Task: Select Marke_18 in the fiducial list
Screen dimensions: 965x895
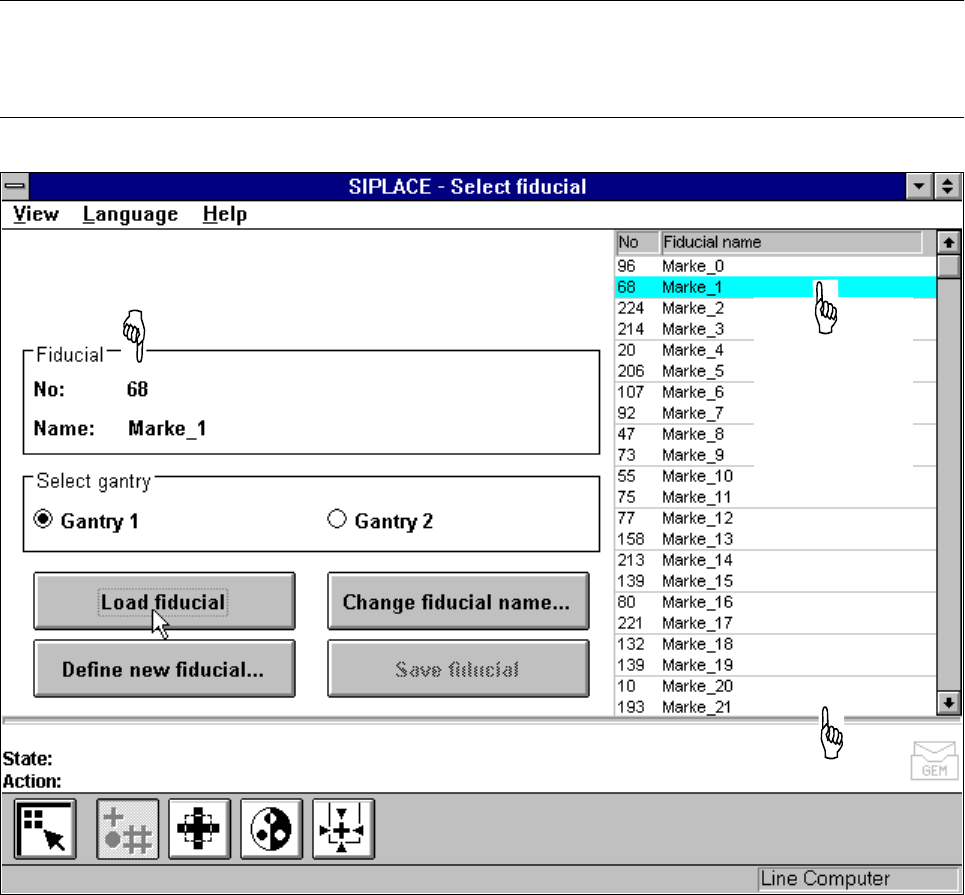Action: pyautogui.click(x=775, y=644)
